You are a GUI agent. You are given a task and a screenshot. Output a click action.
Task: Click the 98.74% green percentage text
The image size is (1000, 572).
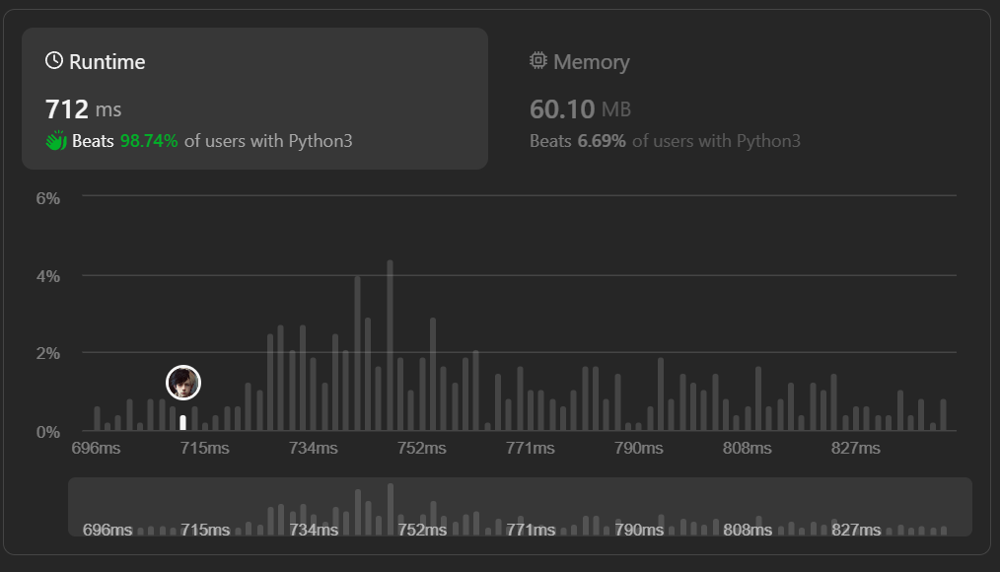click(x=149, y=141)
